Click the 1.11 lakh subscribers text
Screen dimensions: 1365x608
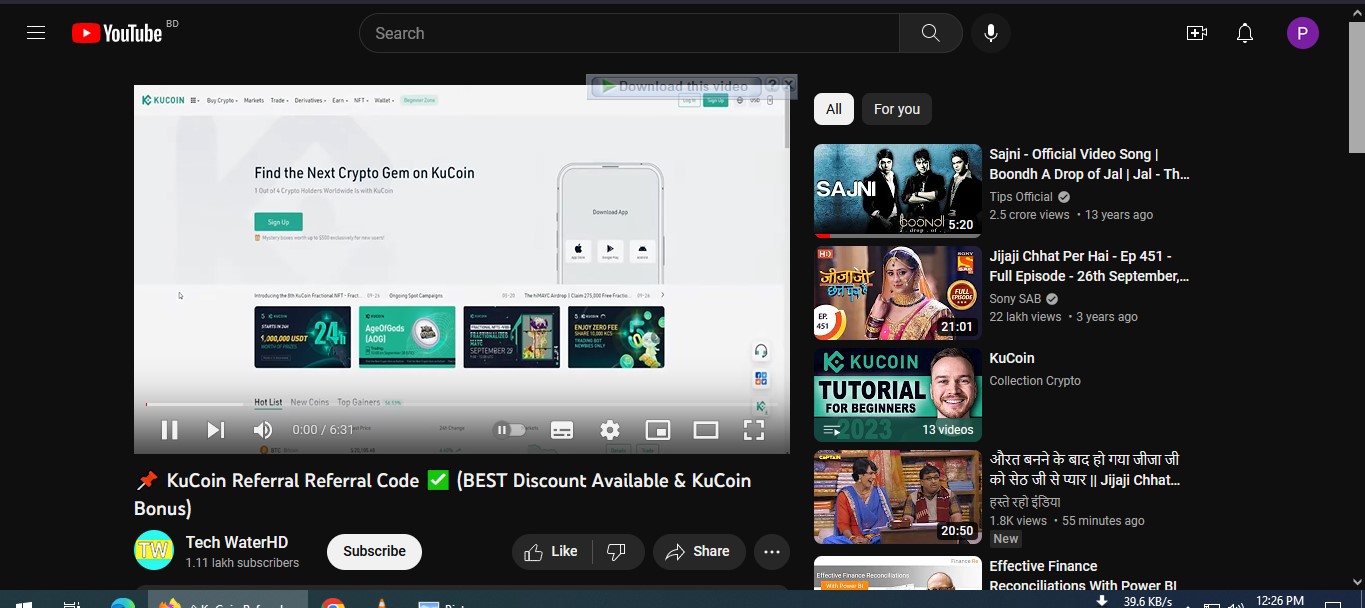(242, 563)
